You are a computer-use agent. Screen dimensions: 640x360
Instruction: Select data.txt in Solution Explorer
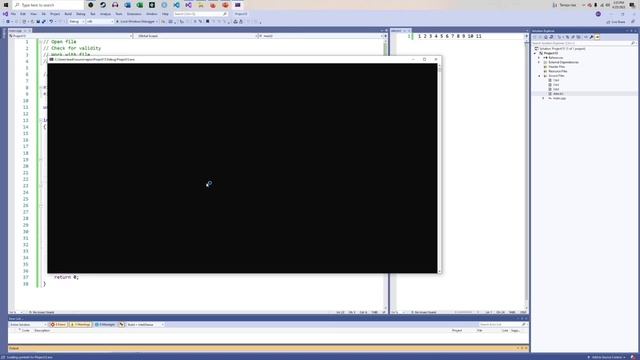click(558, 94)
